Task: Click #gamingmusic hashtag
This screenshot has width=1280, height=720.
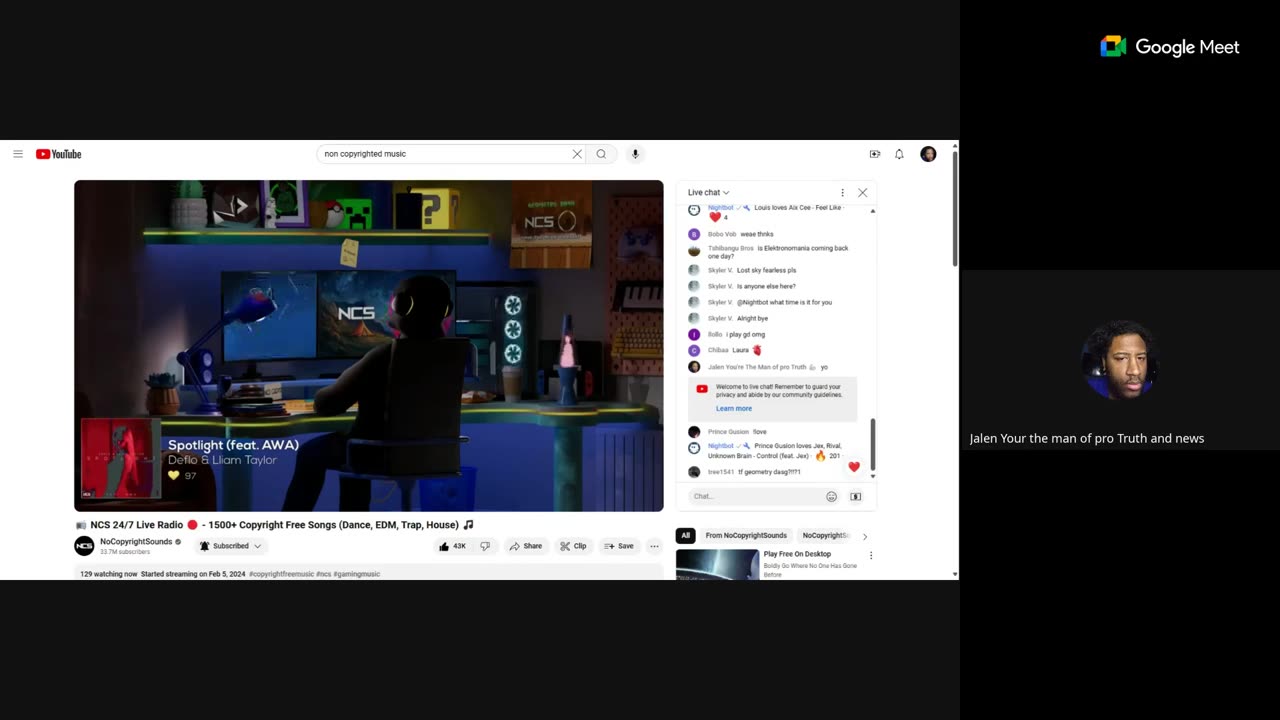Action: 357,574
